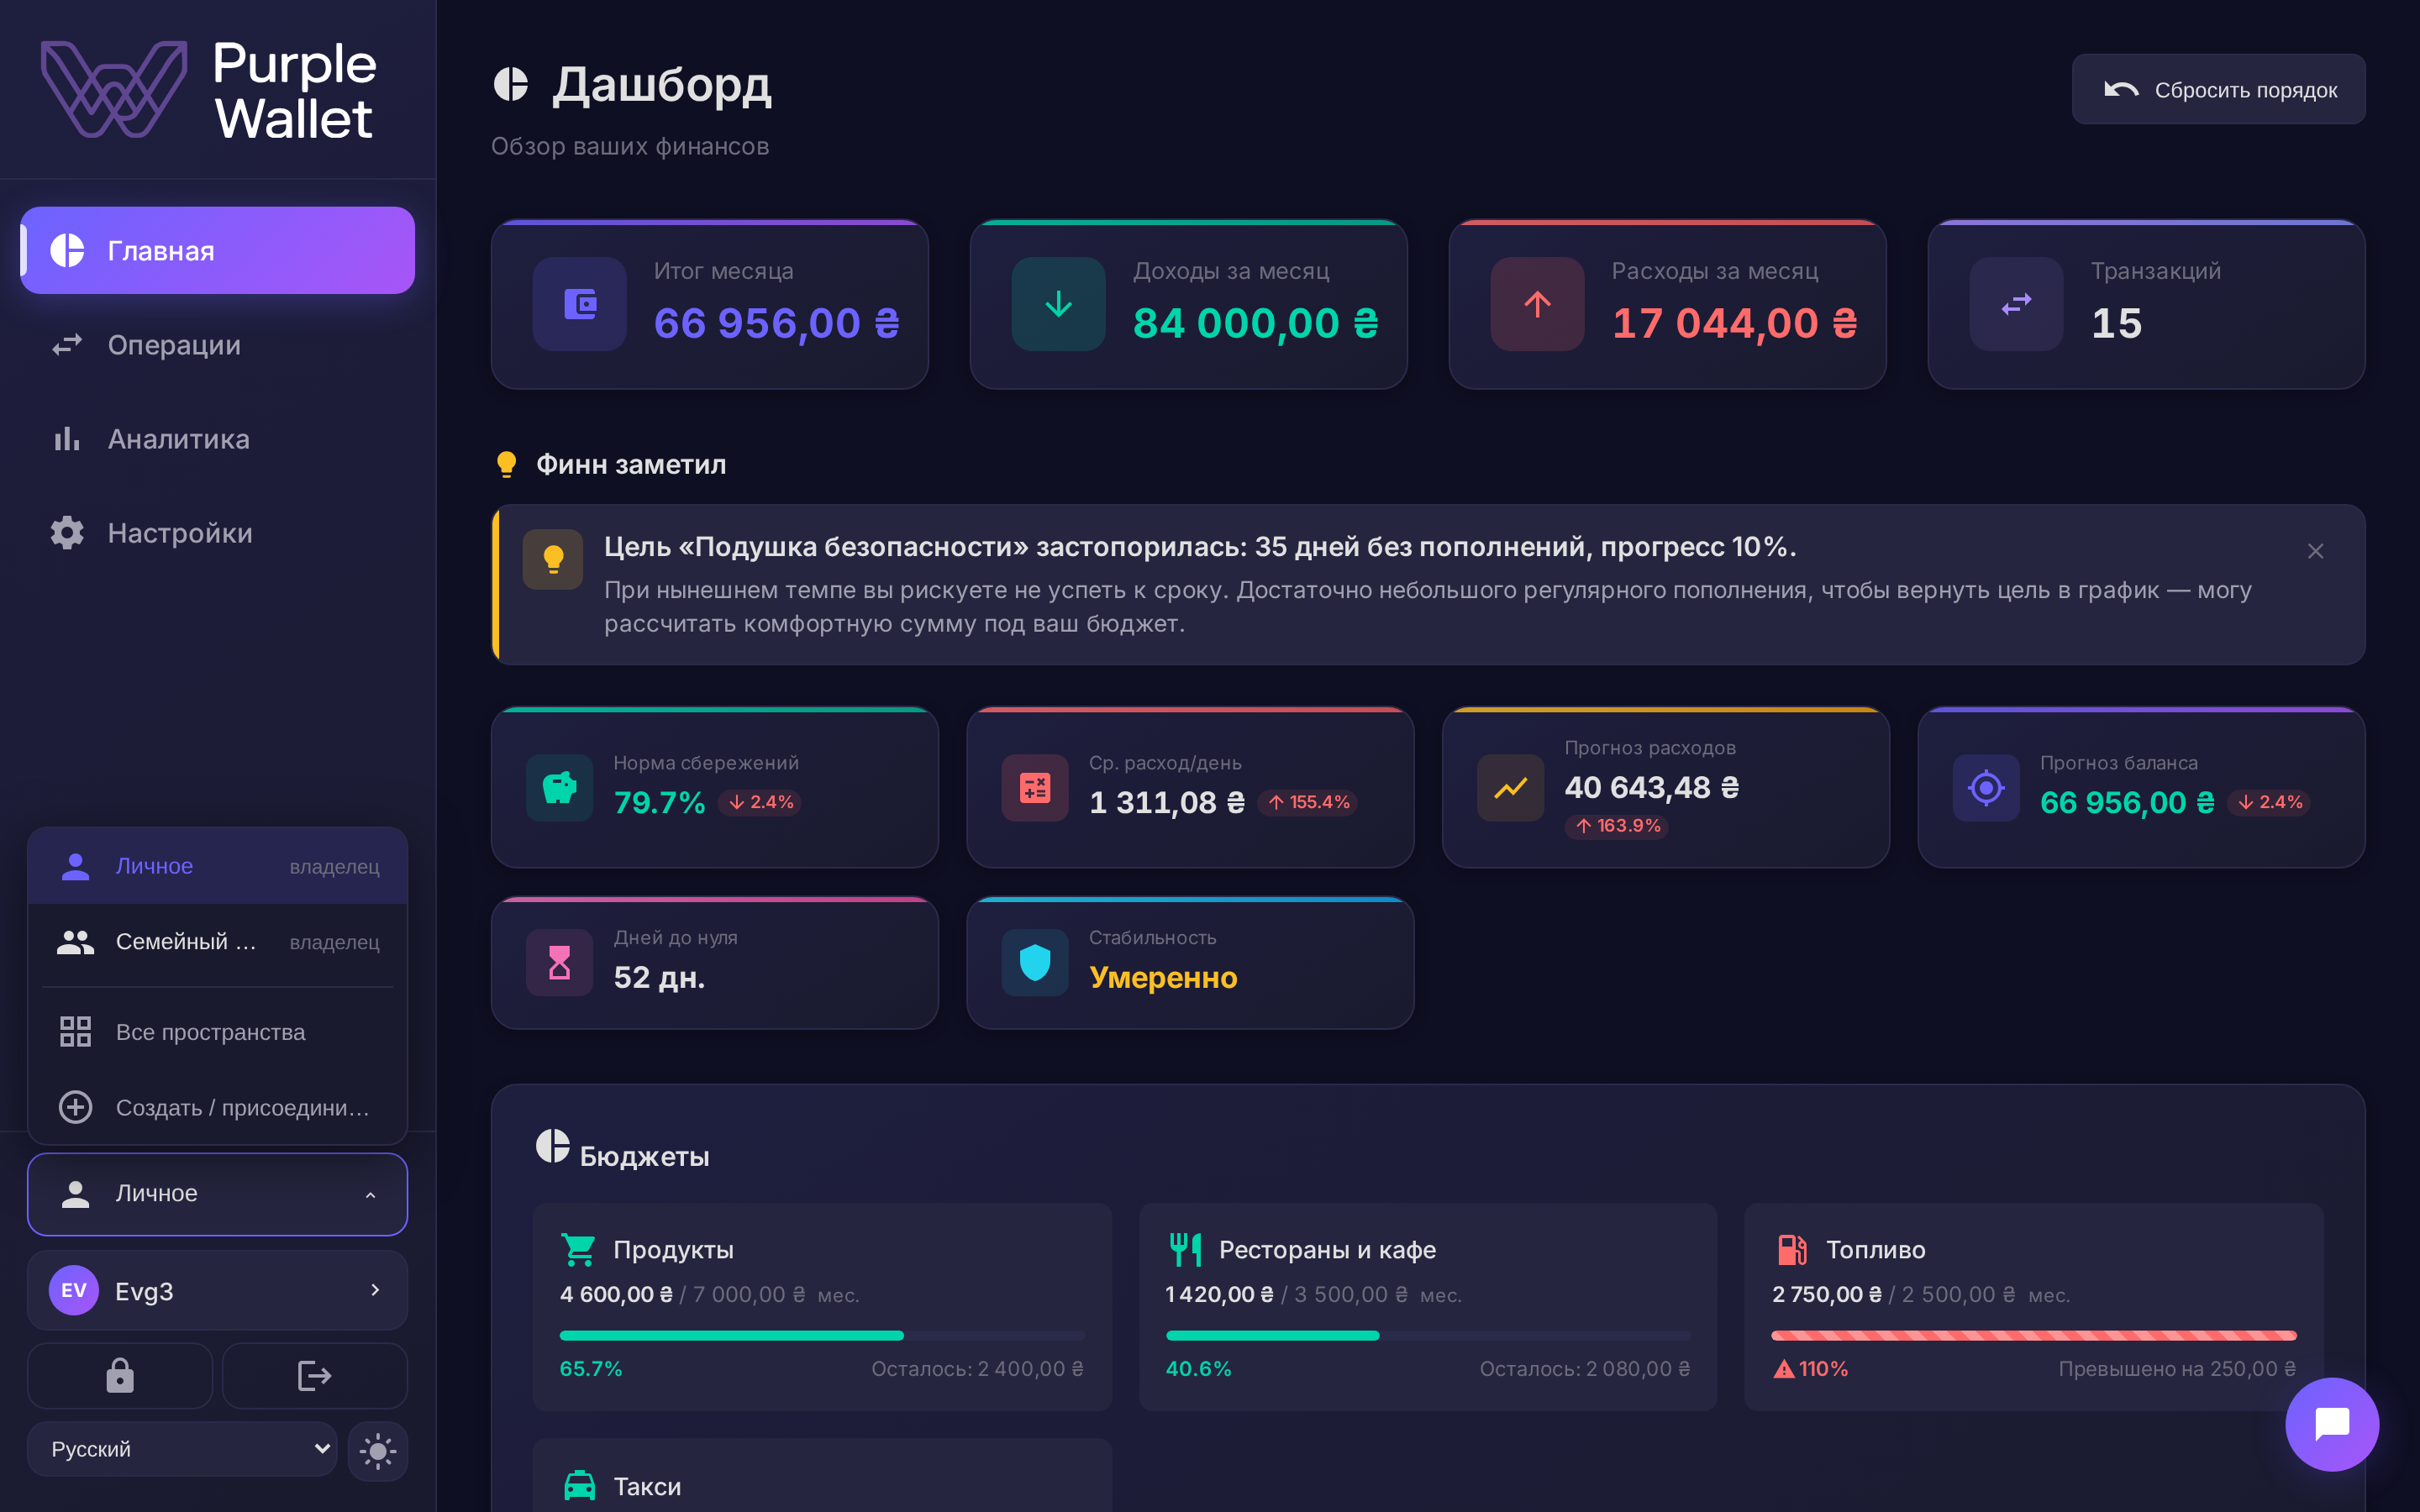Click Осталось: 2 080,00 ₴ in Рестораны
Screen dimensions: 2420x1512
tap(1585, 1369)
